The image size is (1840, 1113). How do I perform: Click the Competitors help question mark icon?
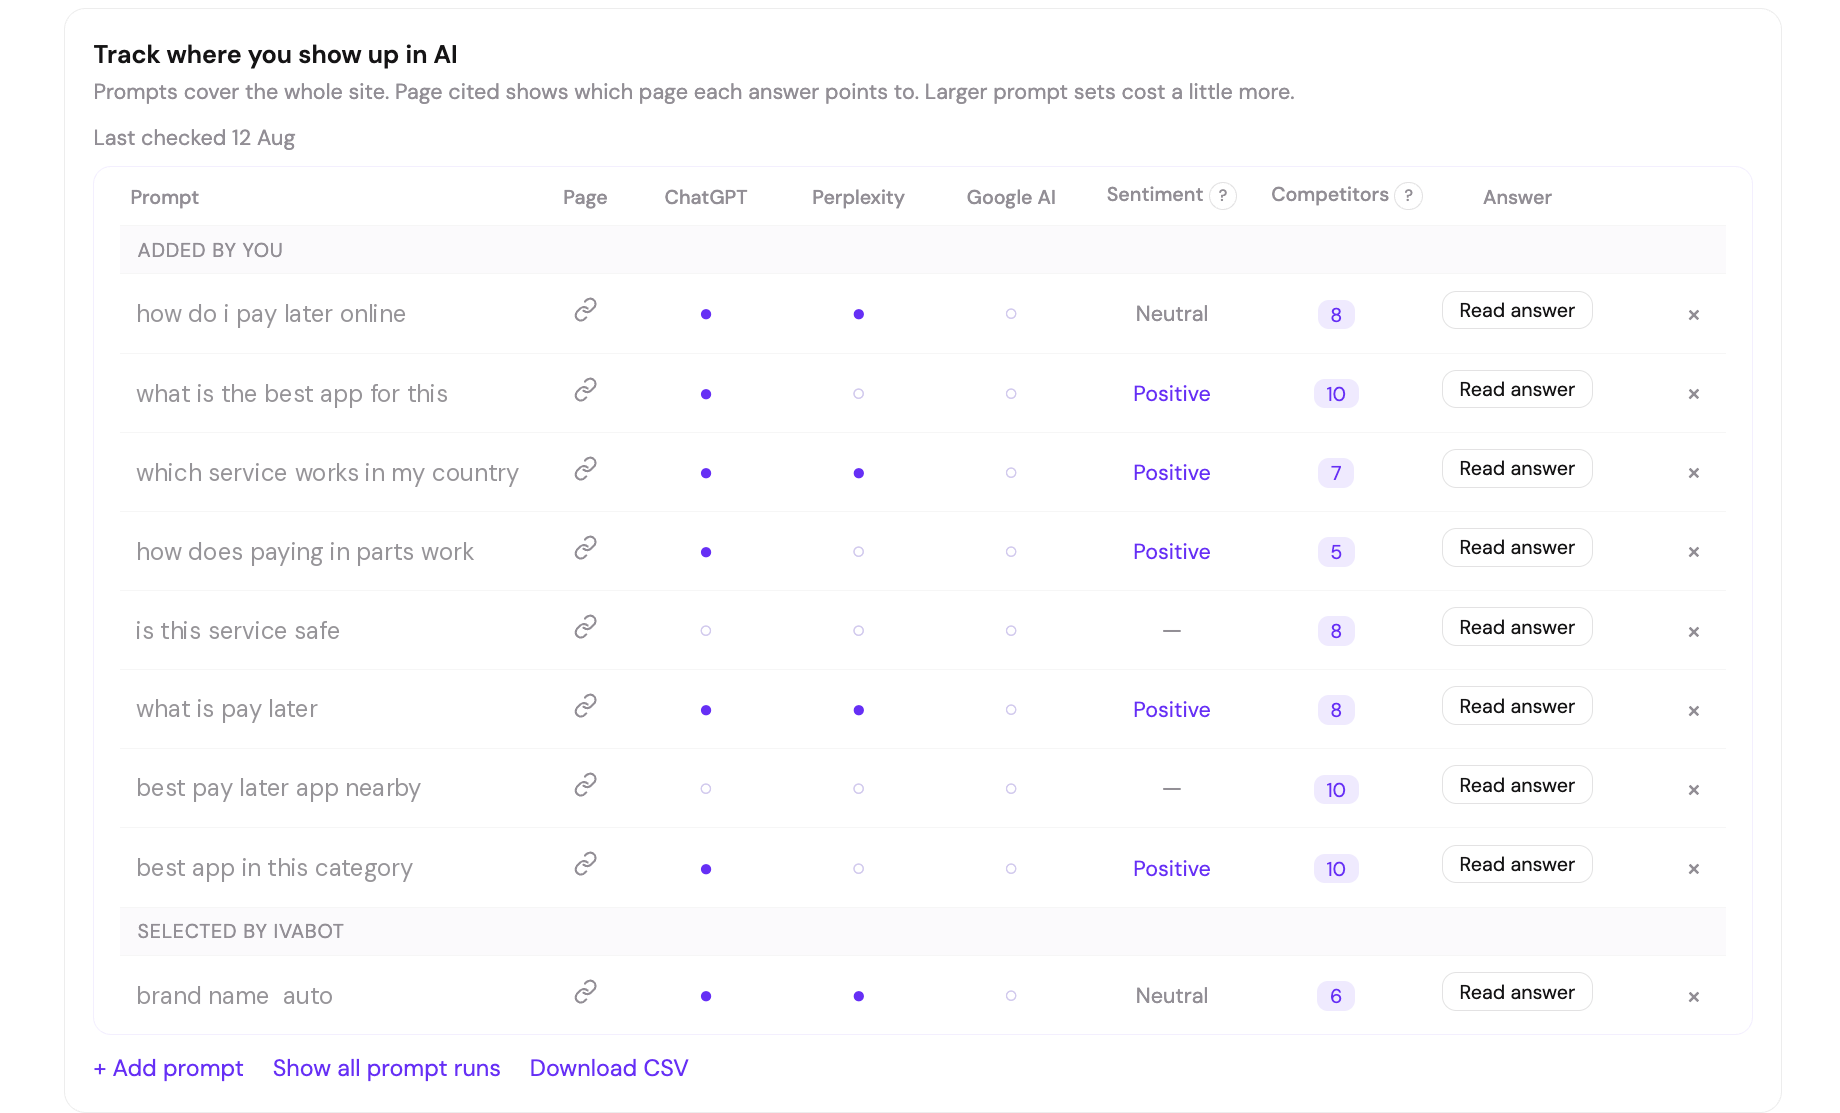[x=1408, y=196]
